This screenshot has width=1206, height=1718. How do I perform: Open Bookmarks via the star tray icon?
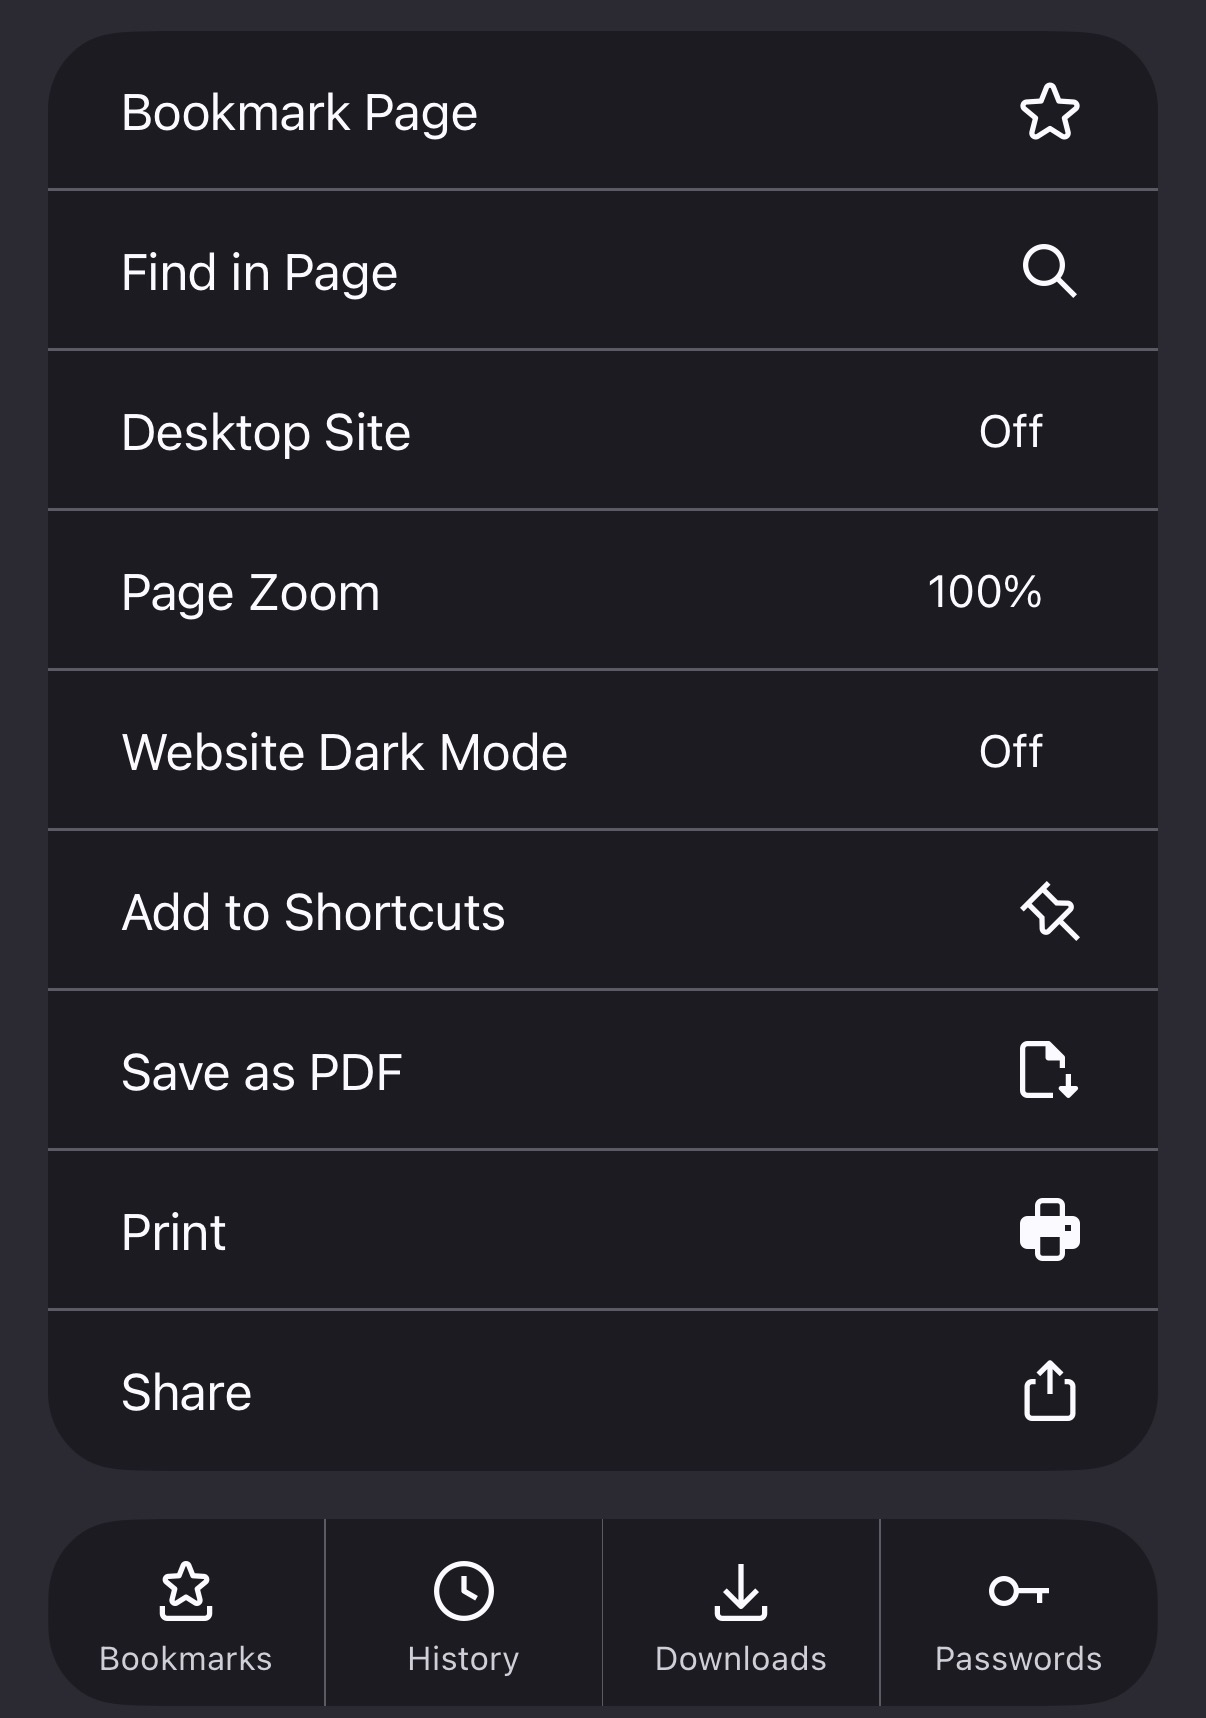(186, 1591)
